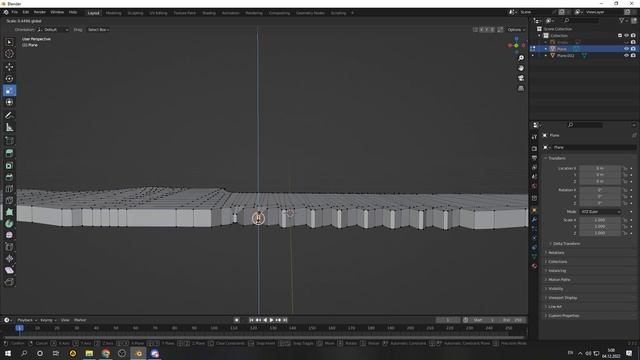Expand the Viewport Display panel
Viewport: 640px width, 360px height.
(562, 298)
